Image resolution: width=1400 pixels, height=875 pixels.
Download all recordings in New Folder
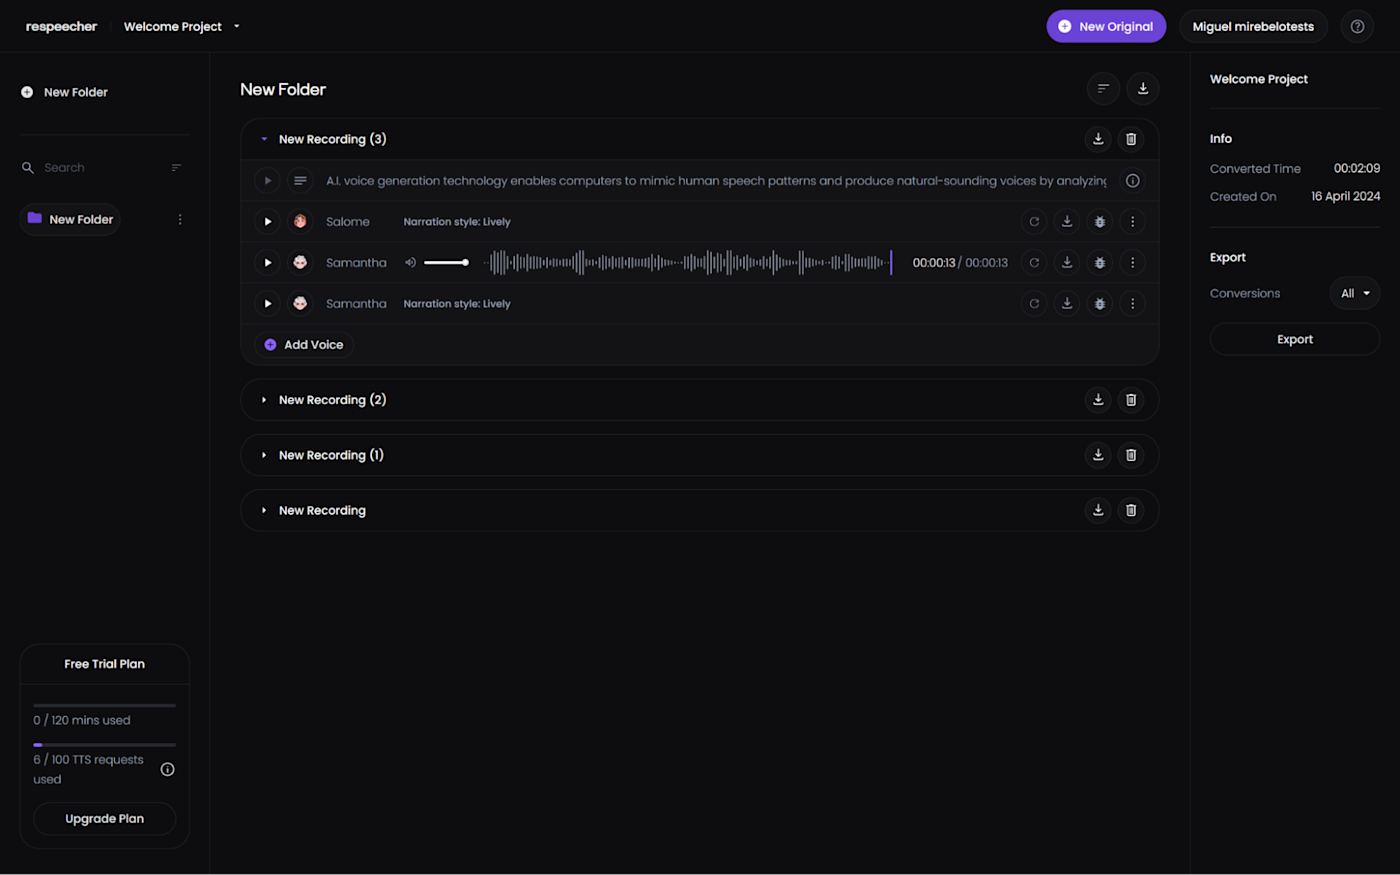pyautogui.click(x=1142, y=88)
